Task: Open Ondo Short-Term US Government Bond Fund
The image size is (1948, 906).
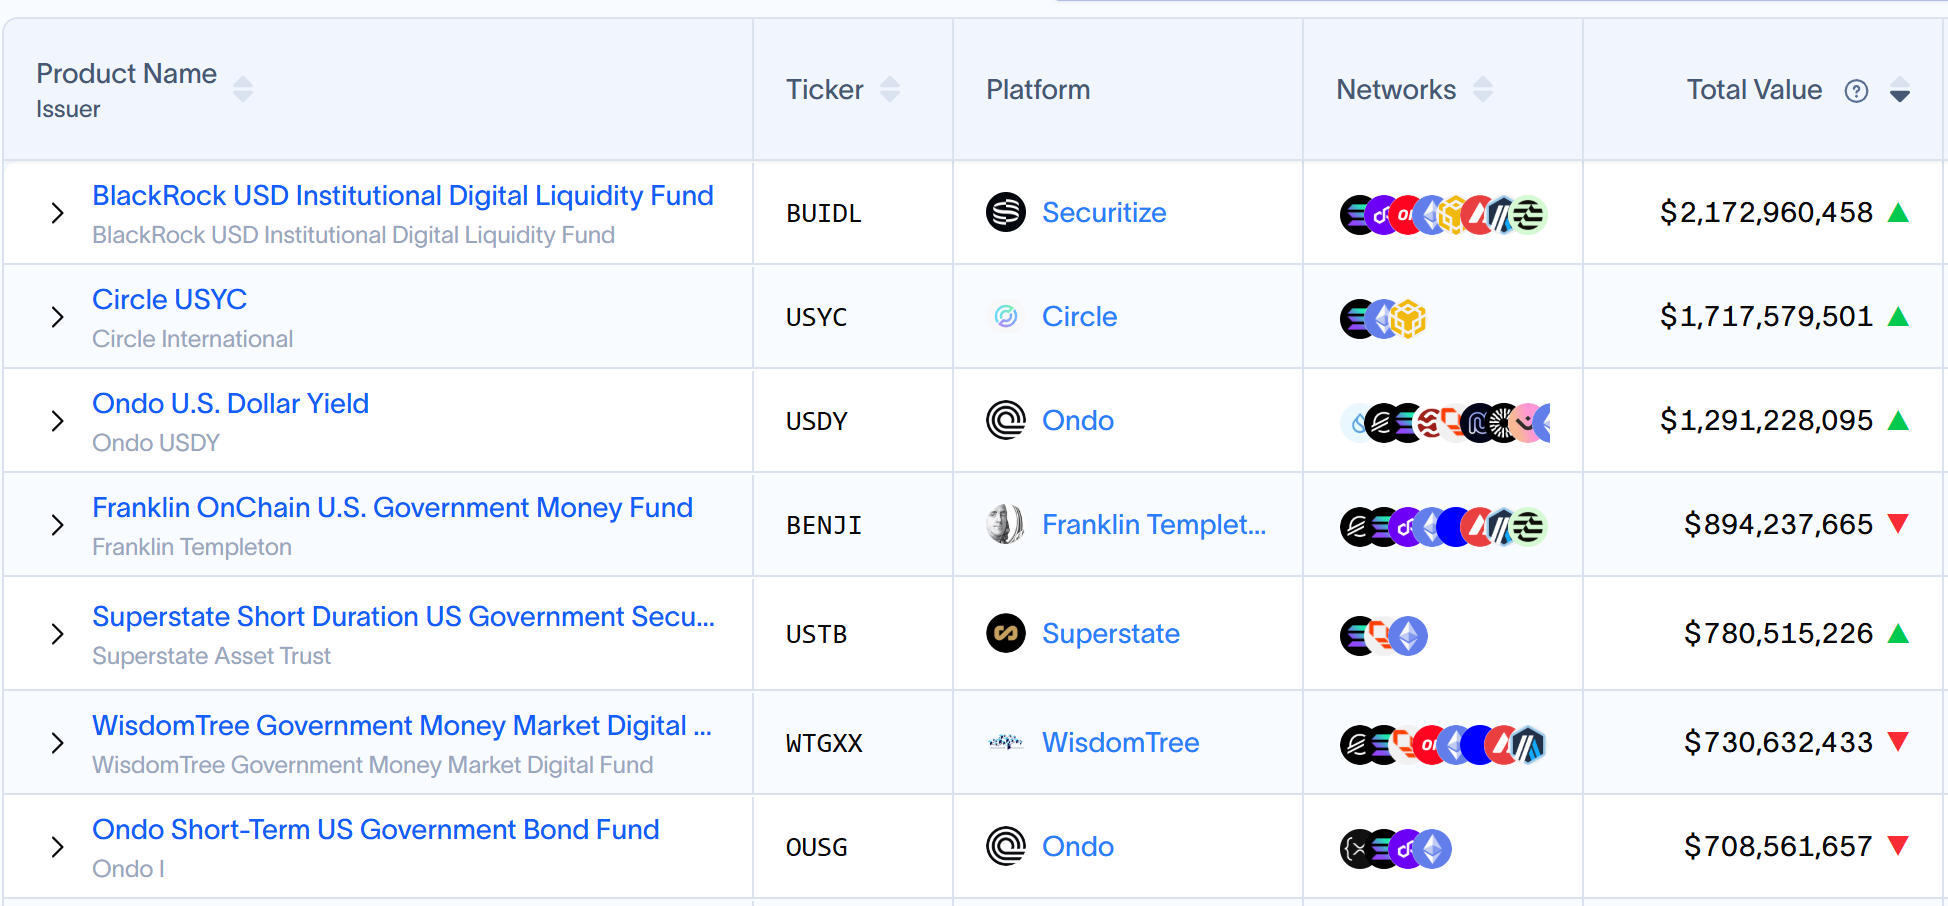Action: click(375, 829)
